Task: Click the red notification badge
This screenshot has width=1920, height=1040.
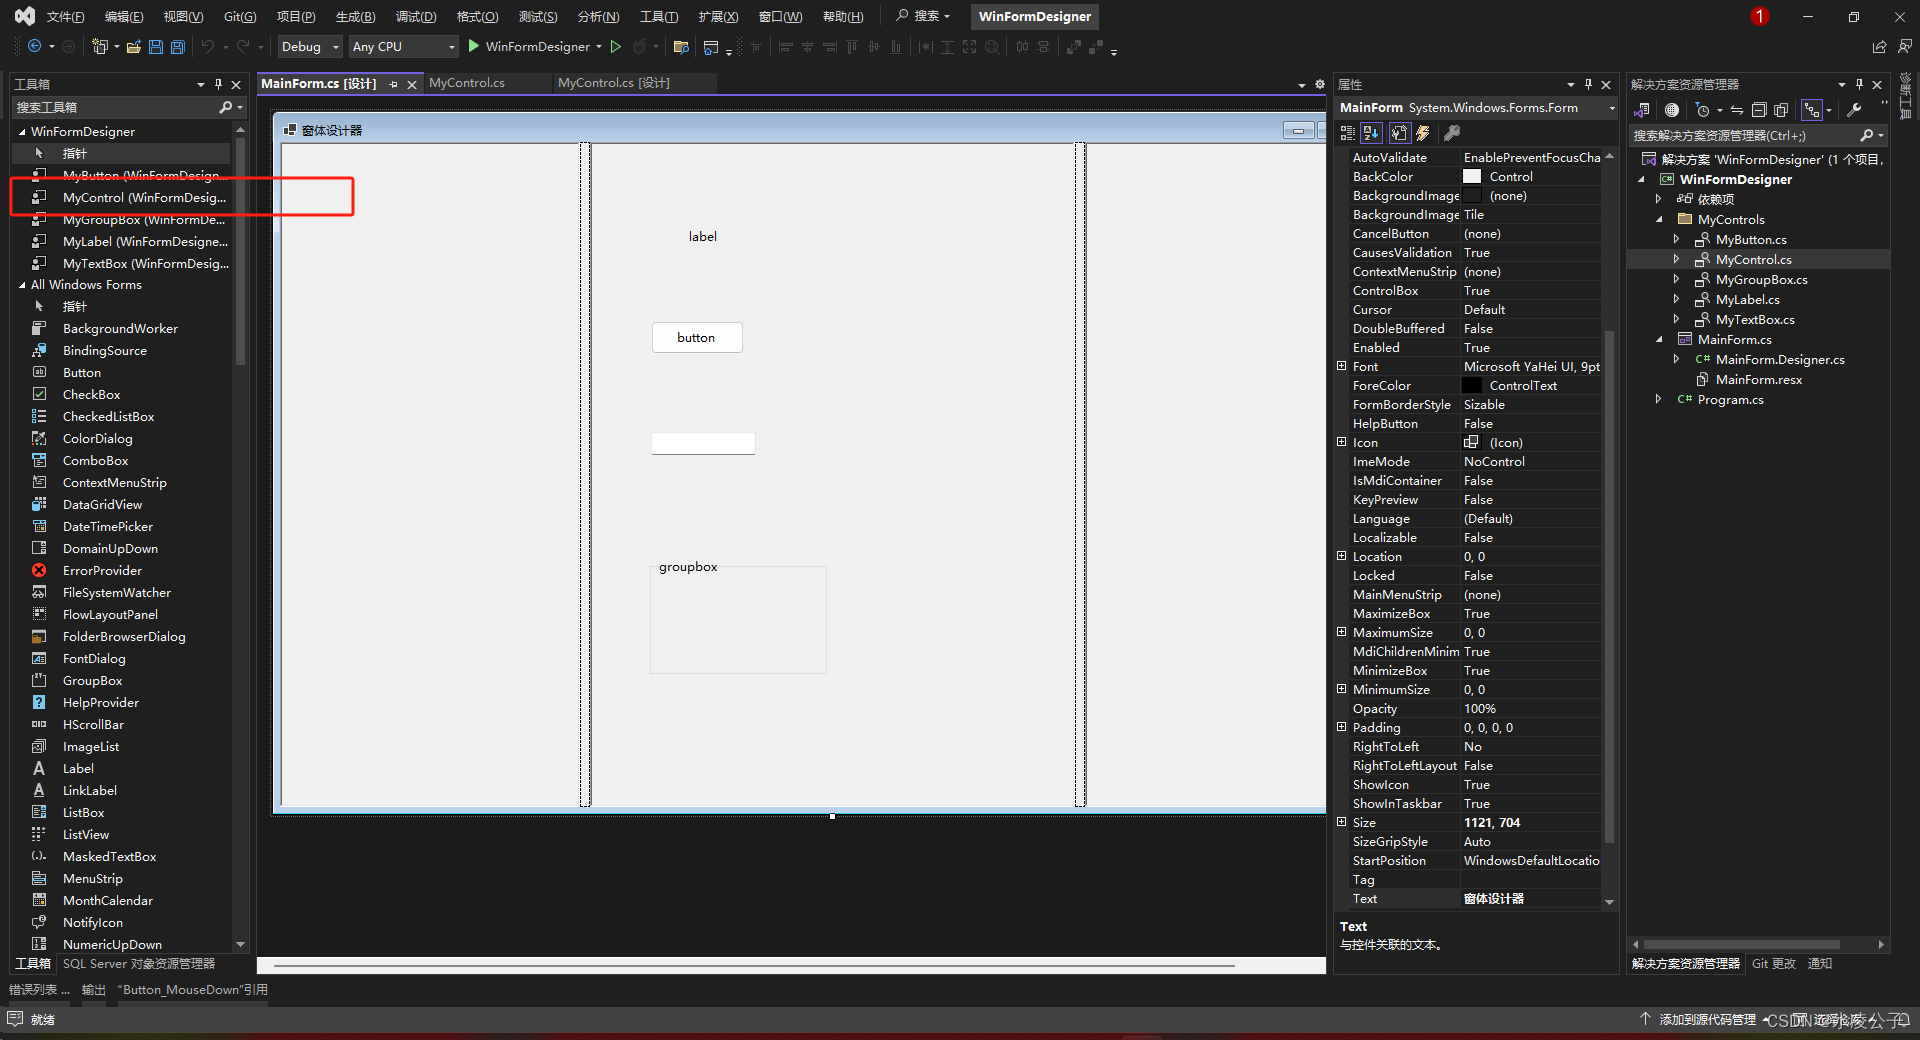Action: click(x=1760, y=16)
